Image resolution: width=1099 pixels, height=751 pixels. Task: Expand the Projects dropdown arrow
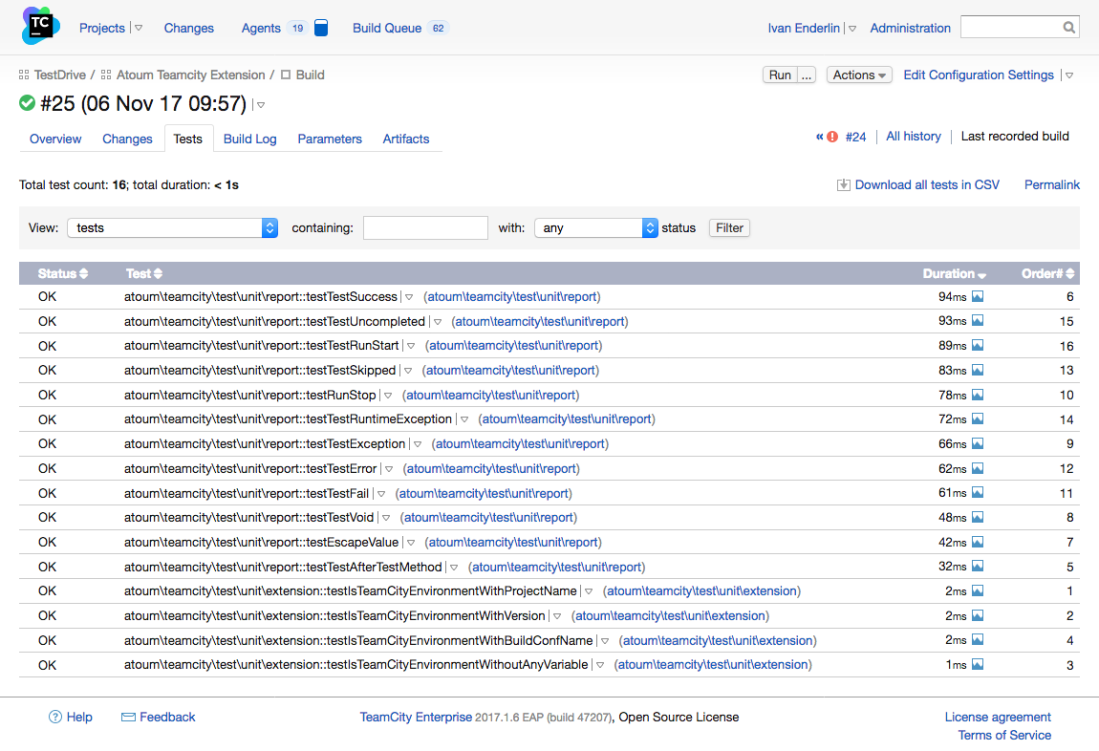[138, 28]
